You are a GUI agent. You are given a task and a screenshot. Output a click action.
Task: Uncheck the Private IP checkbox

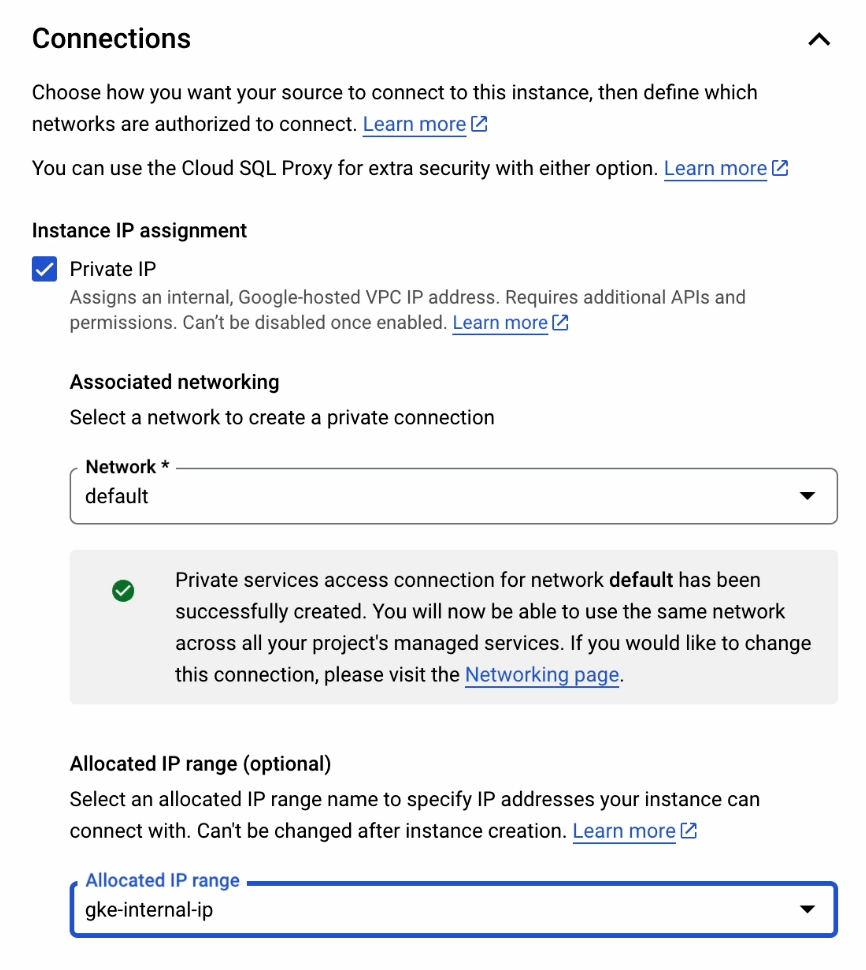tap(45, 269)
